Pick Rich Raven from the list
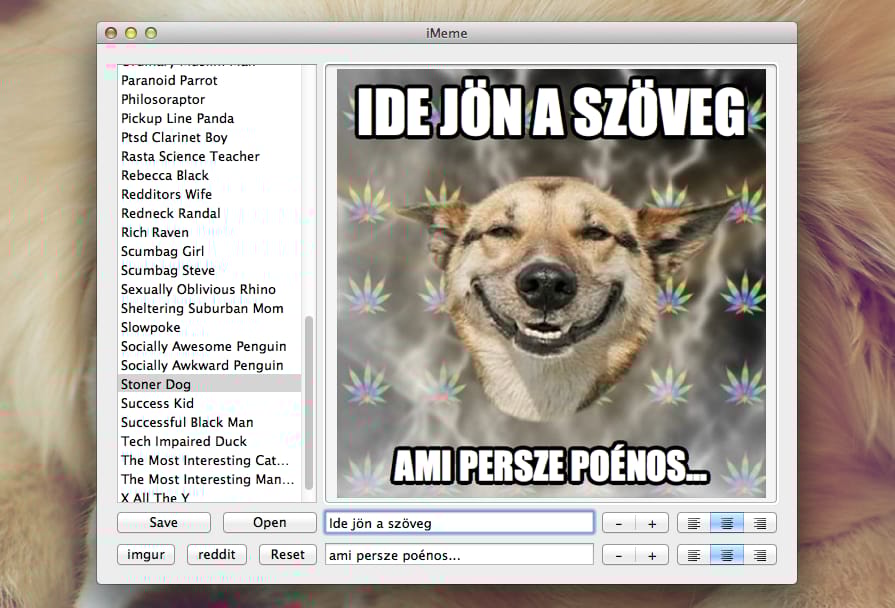The width and height of the screenshot is (895, 608). [209, 232]
